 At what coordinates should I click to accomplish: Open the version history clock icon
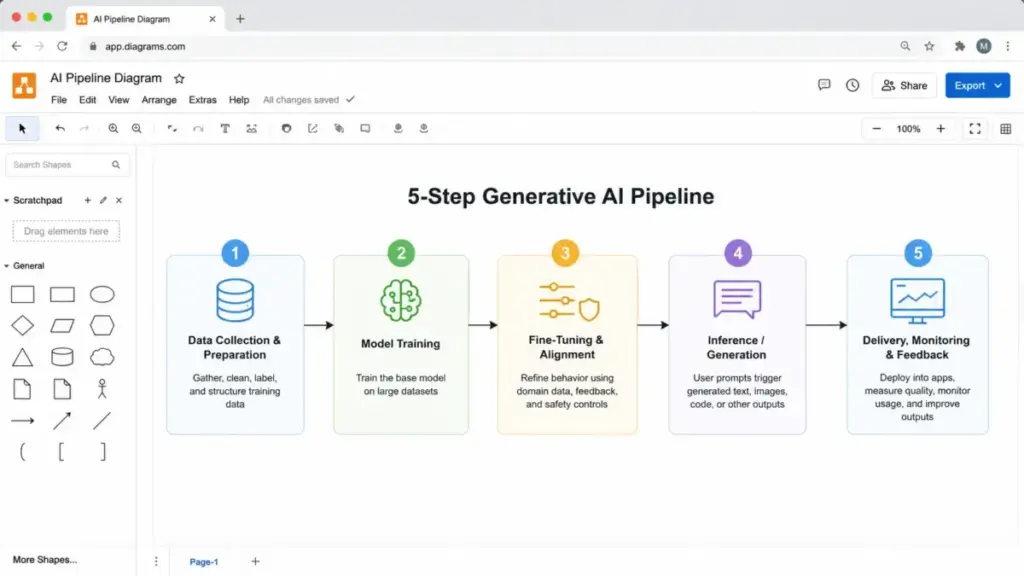click(x=852, y=85)
